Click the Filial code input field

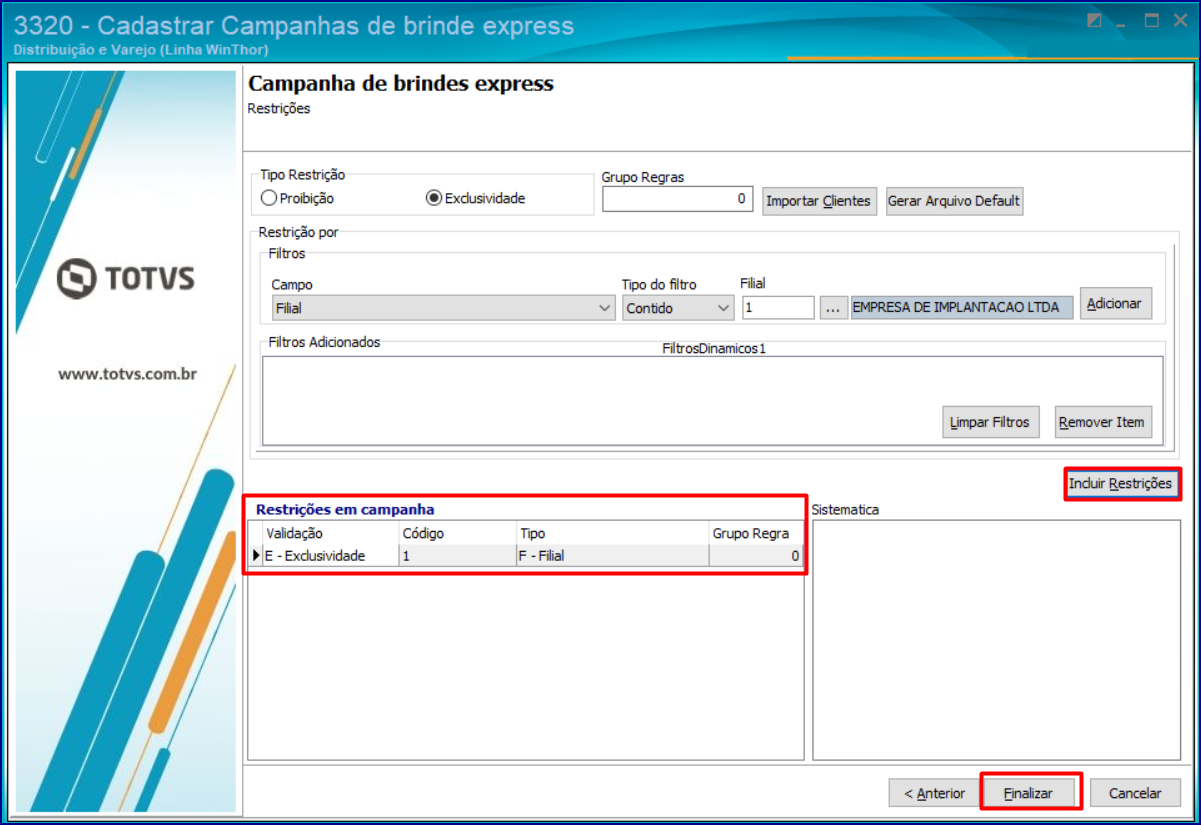coord(778,307)
